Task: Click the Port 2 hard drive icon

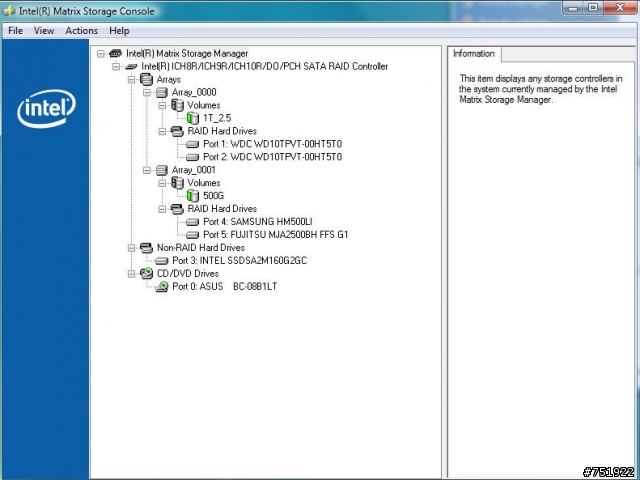Action: (192, 157)
